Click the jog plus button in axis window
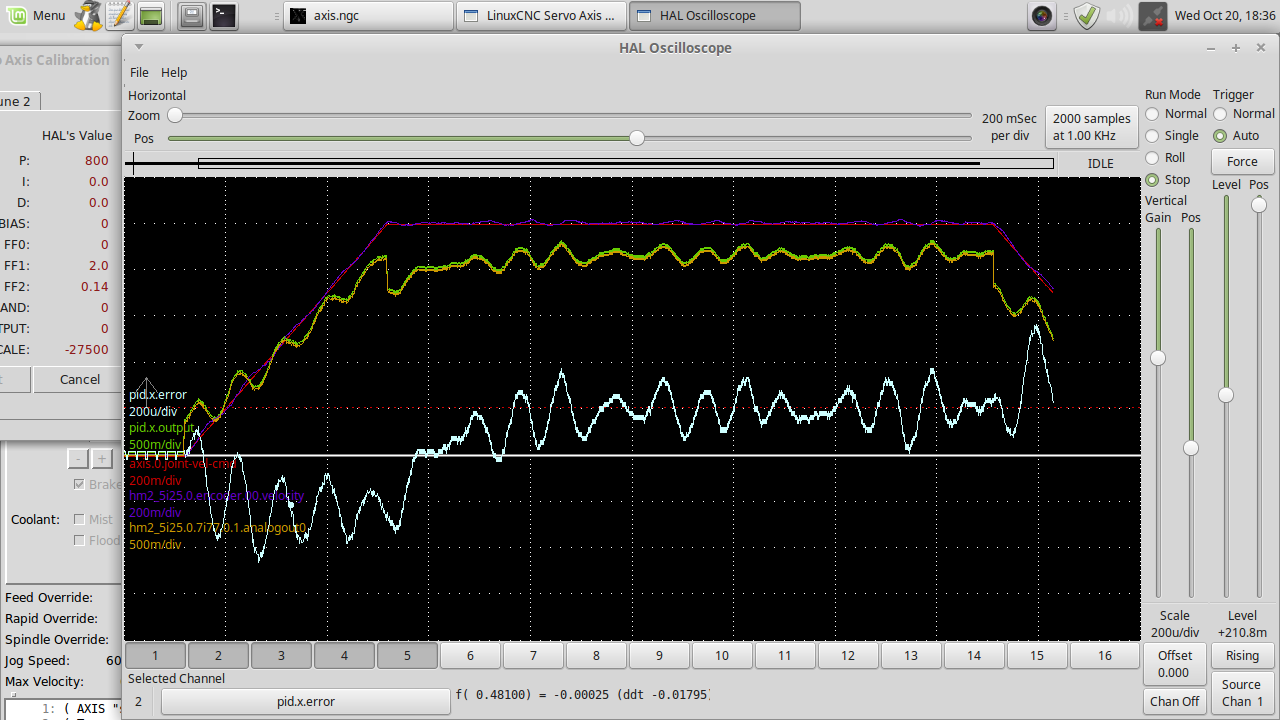Viewport: 1280px width, 720px height. pos(102,459)
